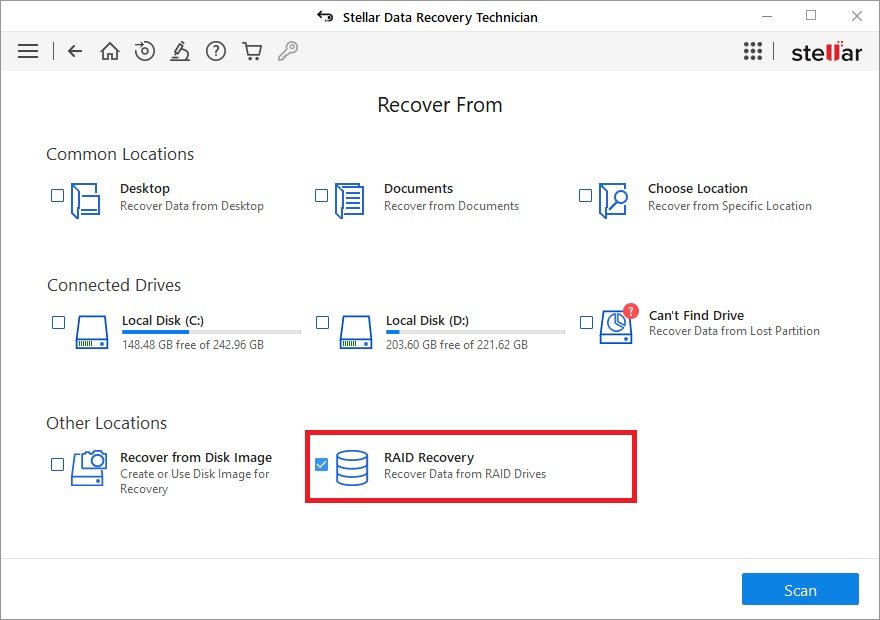
Task: Select the Choose Location checkbox
Action: [585, 195]
